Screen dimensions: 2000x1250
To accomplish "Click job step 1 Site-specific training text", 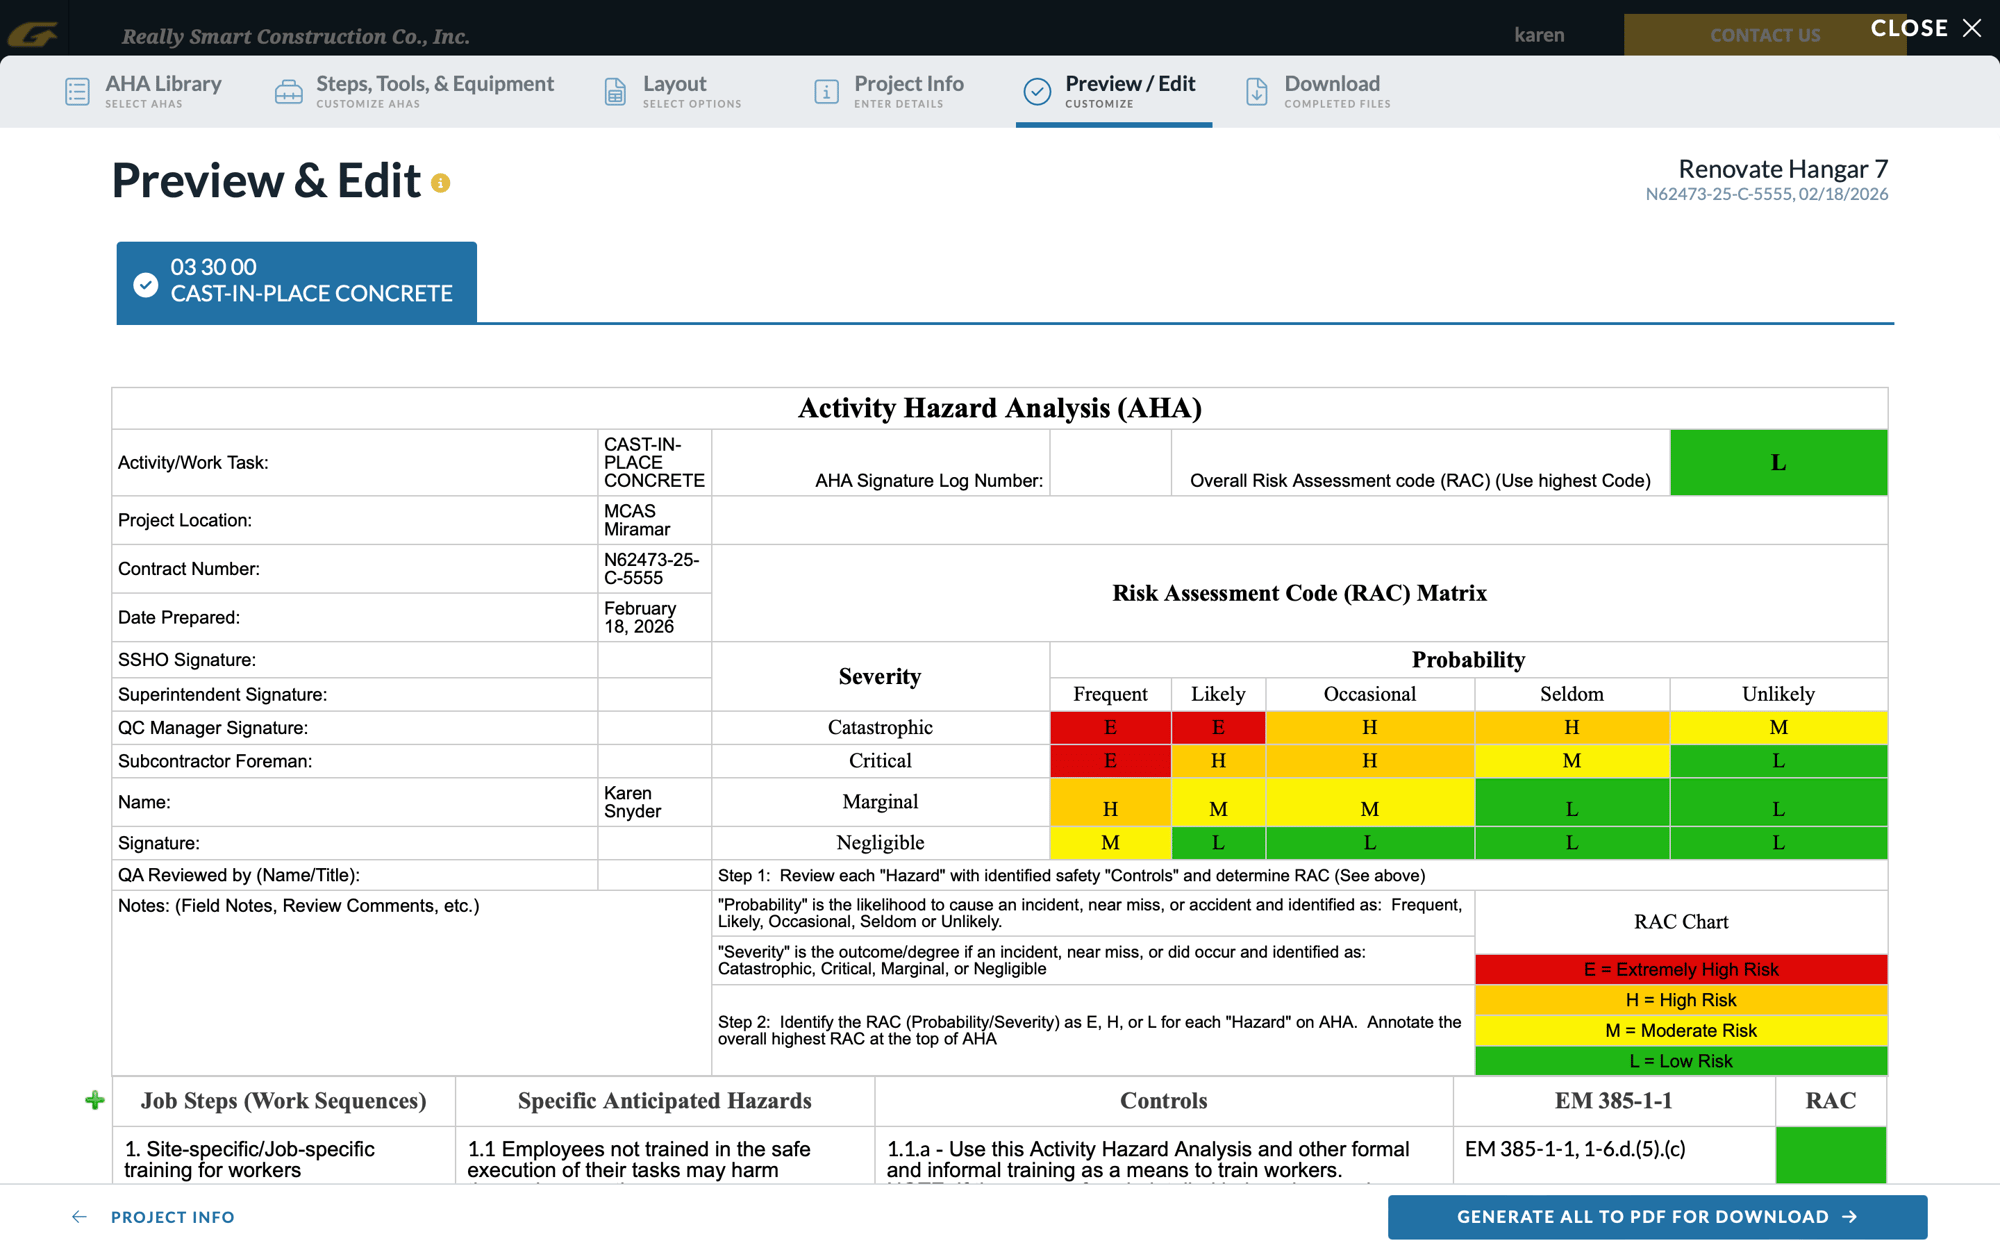I will tap(250, 1160).
